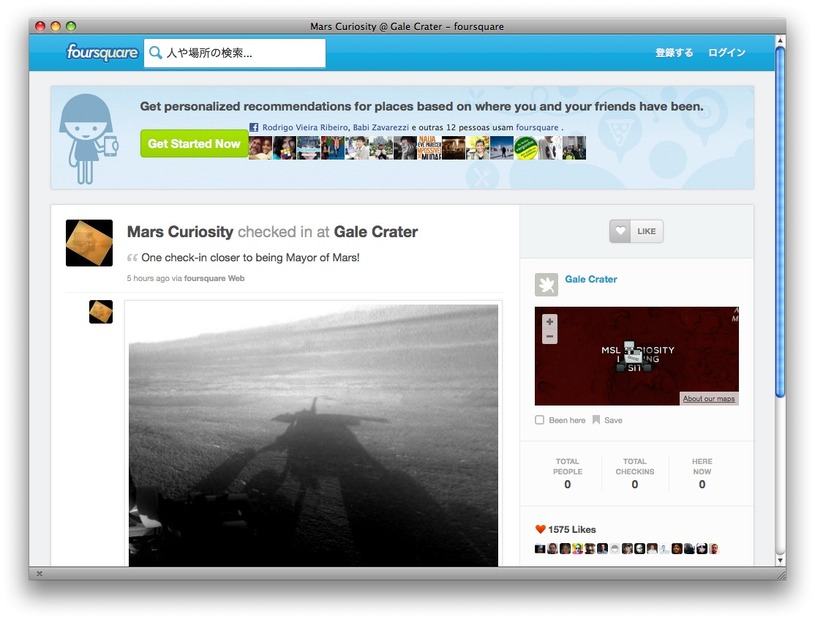Click the vertical scrollbar thumb
This screenshot has height=620, width=815.
(x=780, y=222)
